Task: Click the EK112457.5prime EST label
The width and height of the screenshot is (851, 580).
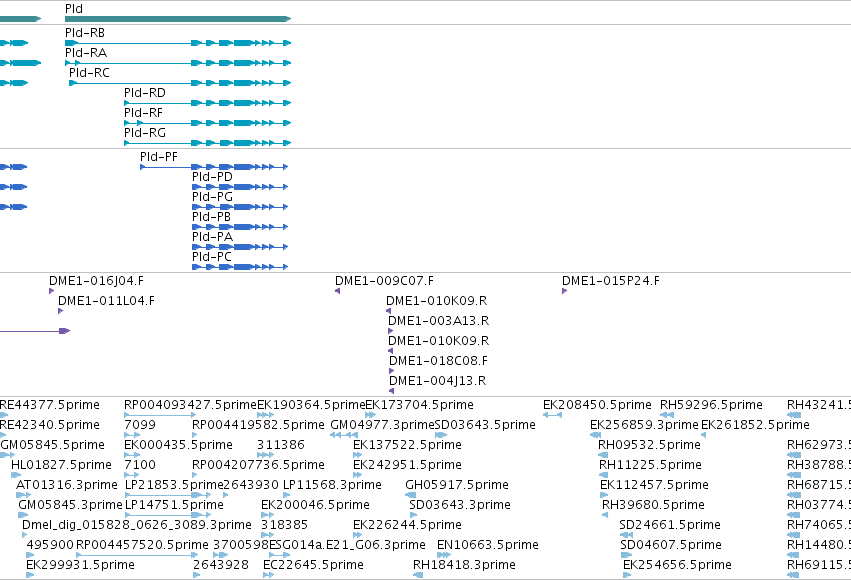Action: click(655, 486)
